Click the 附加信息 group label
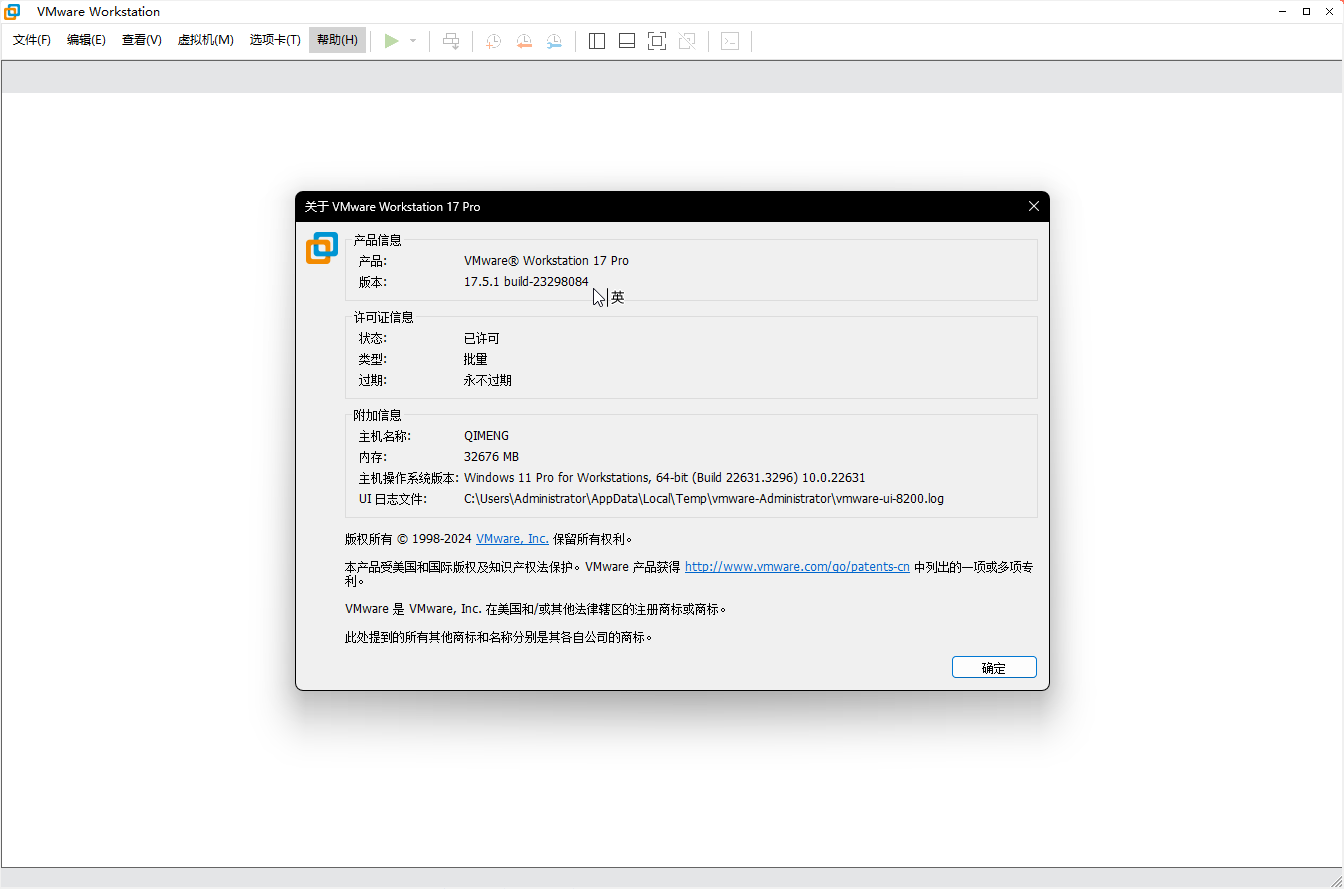1344x889 pixels. click(x=378, y=415)
